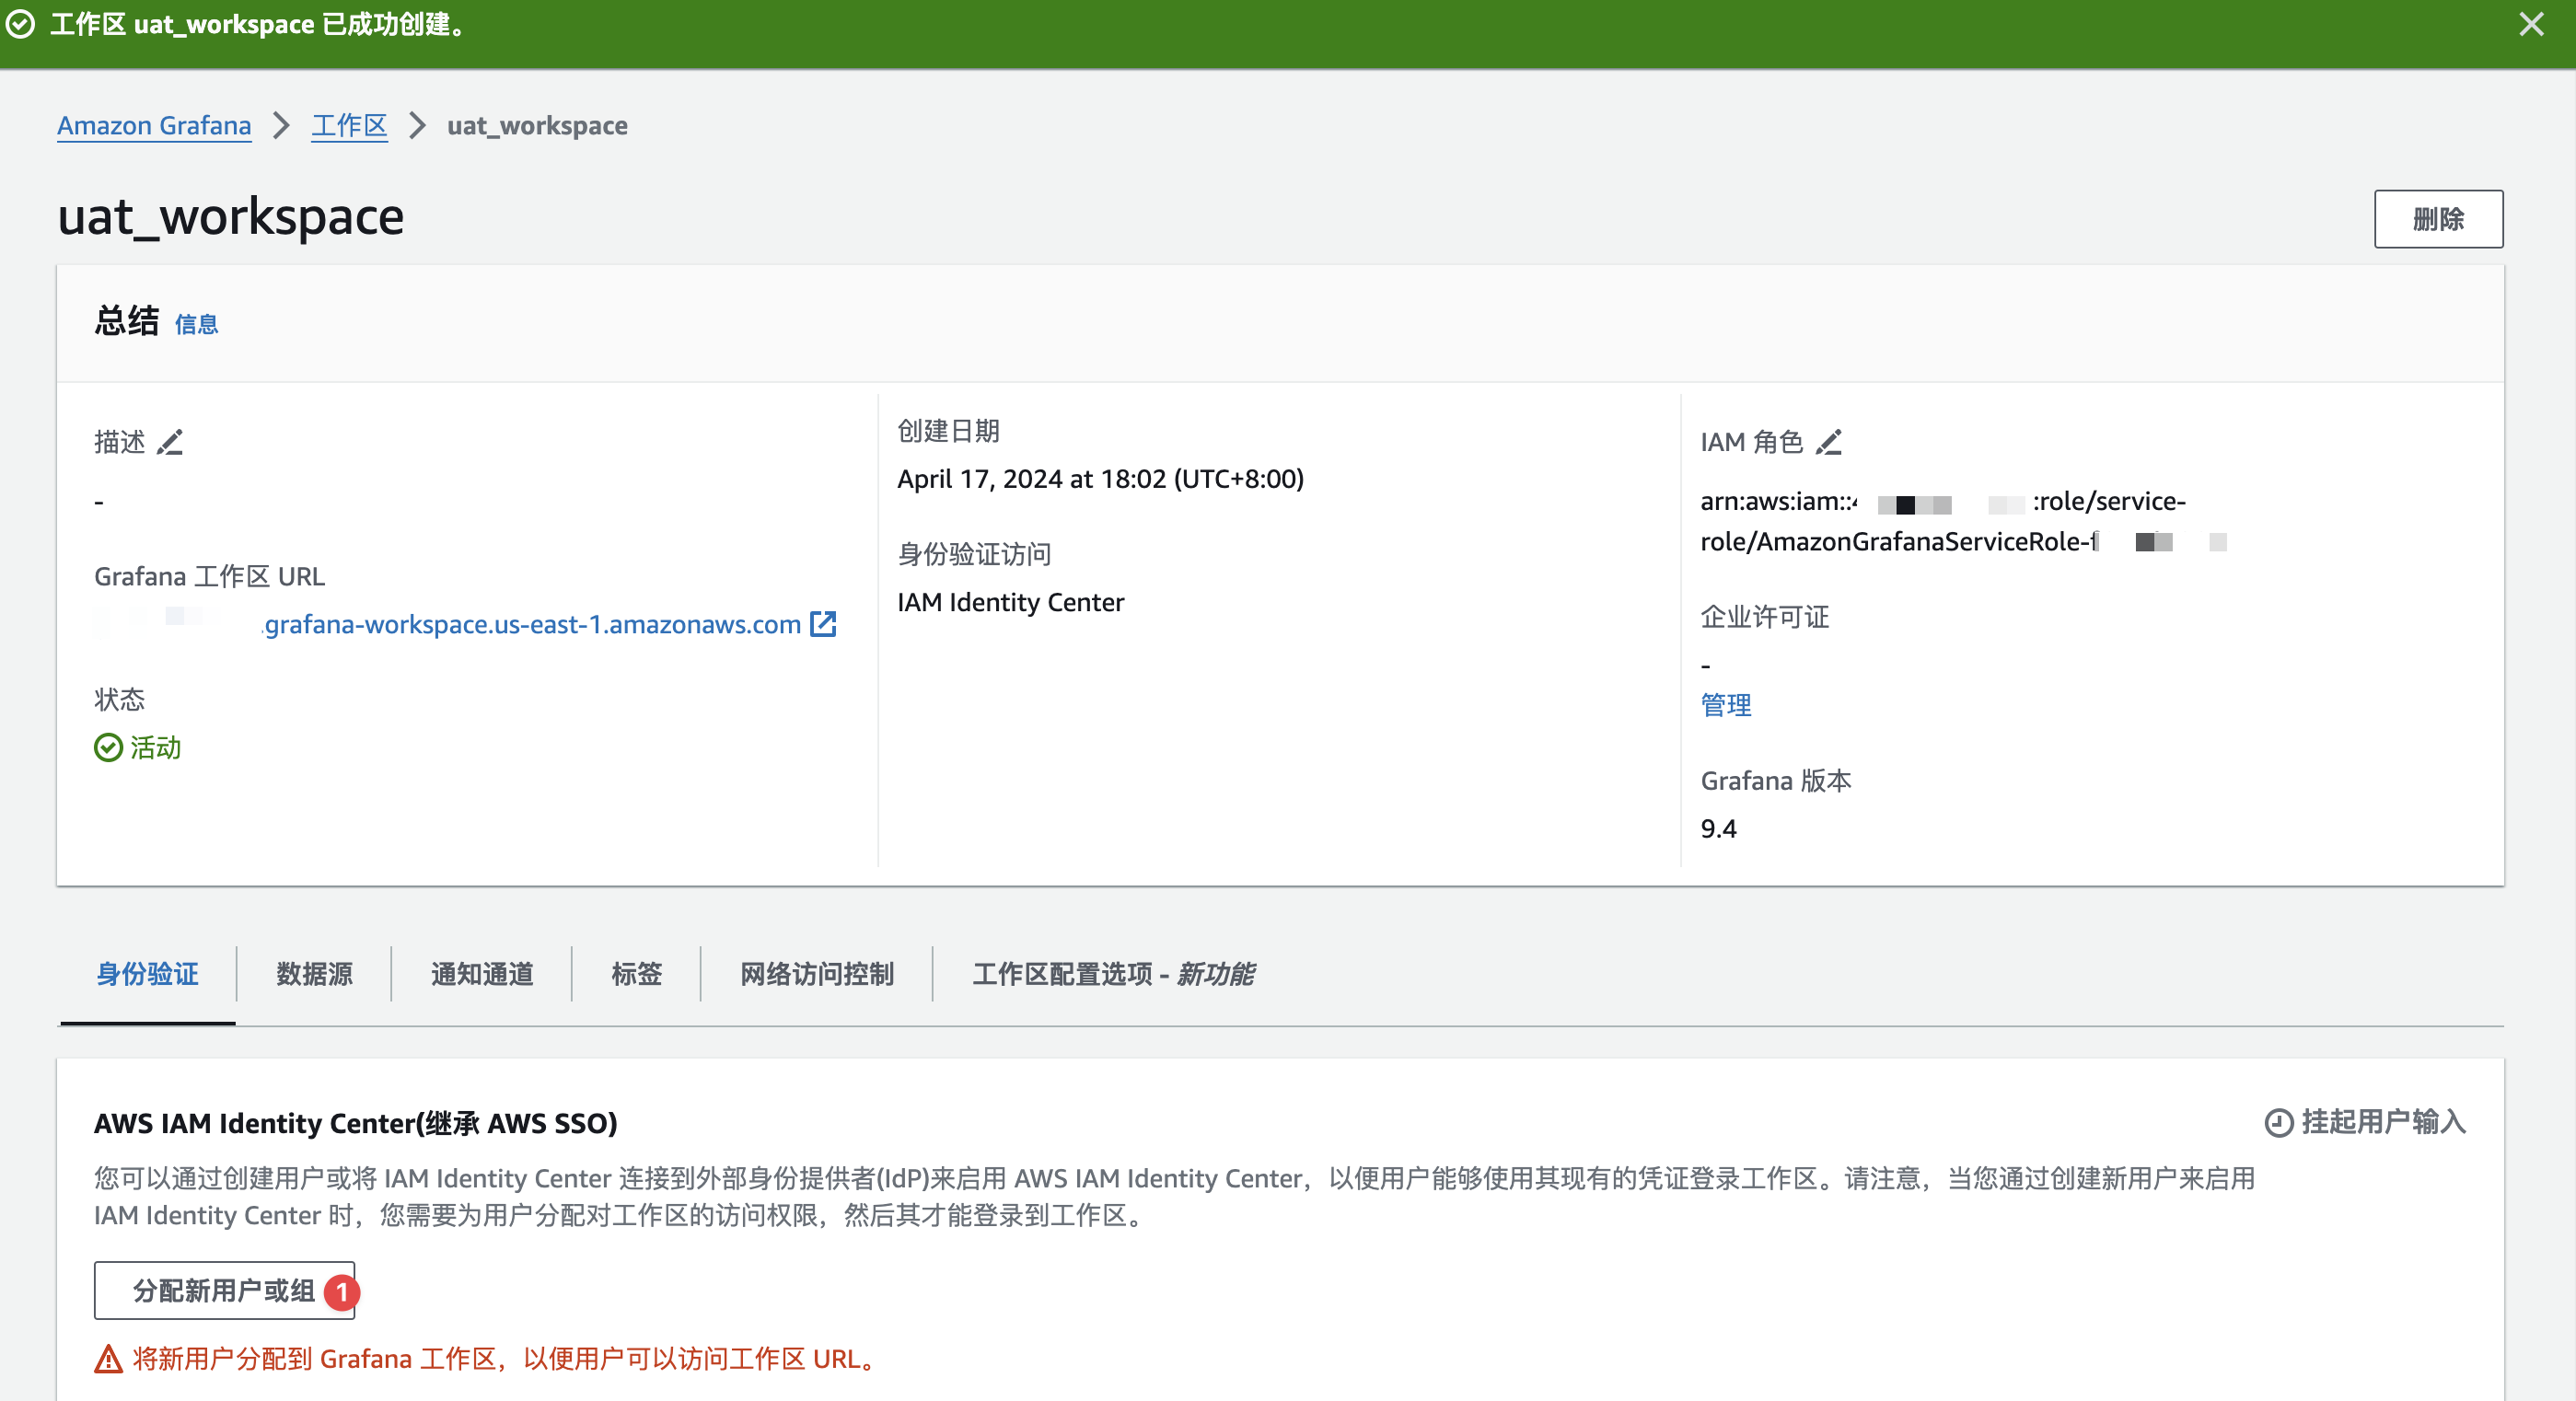Viewport: 2576px width, 1401px height.
Task: Open the 信息 link next to 总结
Action: click(x=196, y=324)
